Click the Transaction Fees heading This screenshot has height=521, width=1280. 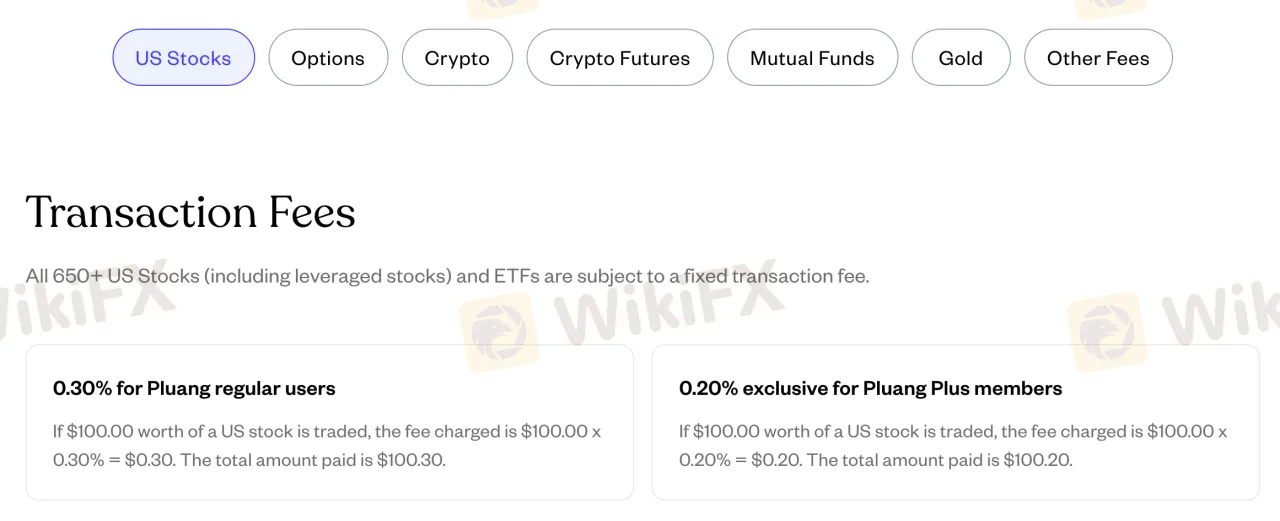190,212
